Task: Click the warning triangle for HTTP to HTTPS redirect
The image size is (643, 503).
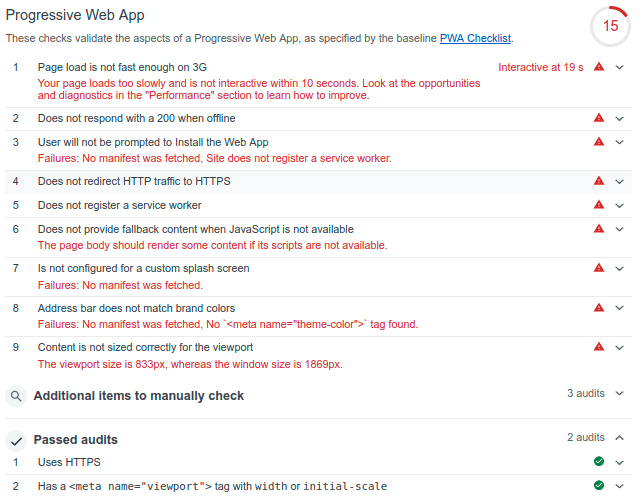Action: pos(599,181)
